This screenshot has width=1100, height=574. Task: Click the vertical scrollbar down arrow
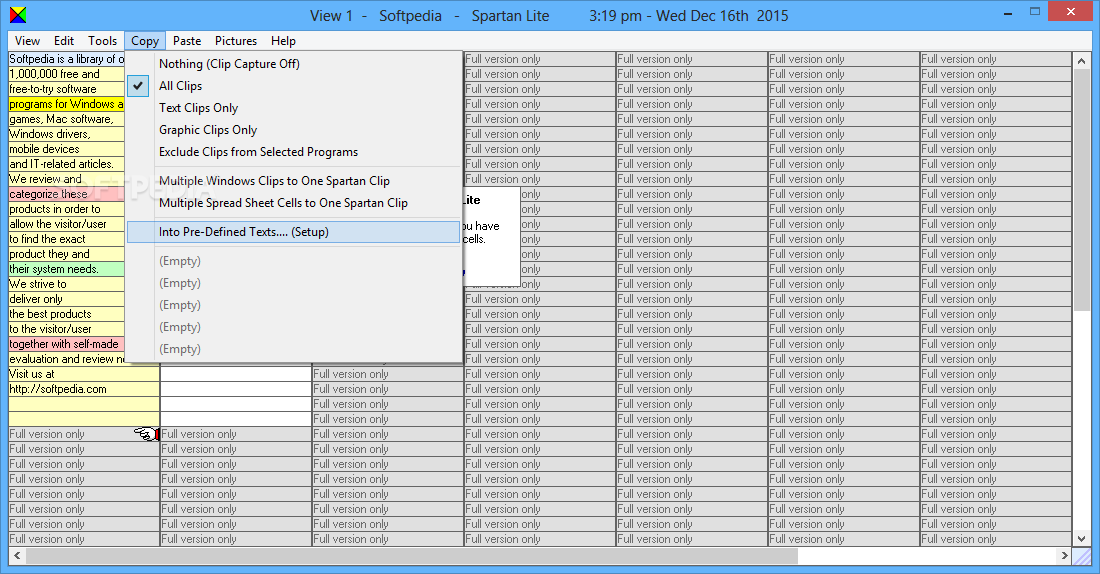tap(1082, 539)
